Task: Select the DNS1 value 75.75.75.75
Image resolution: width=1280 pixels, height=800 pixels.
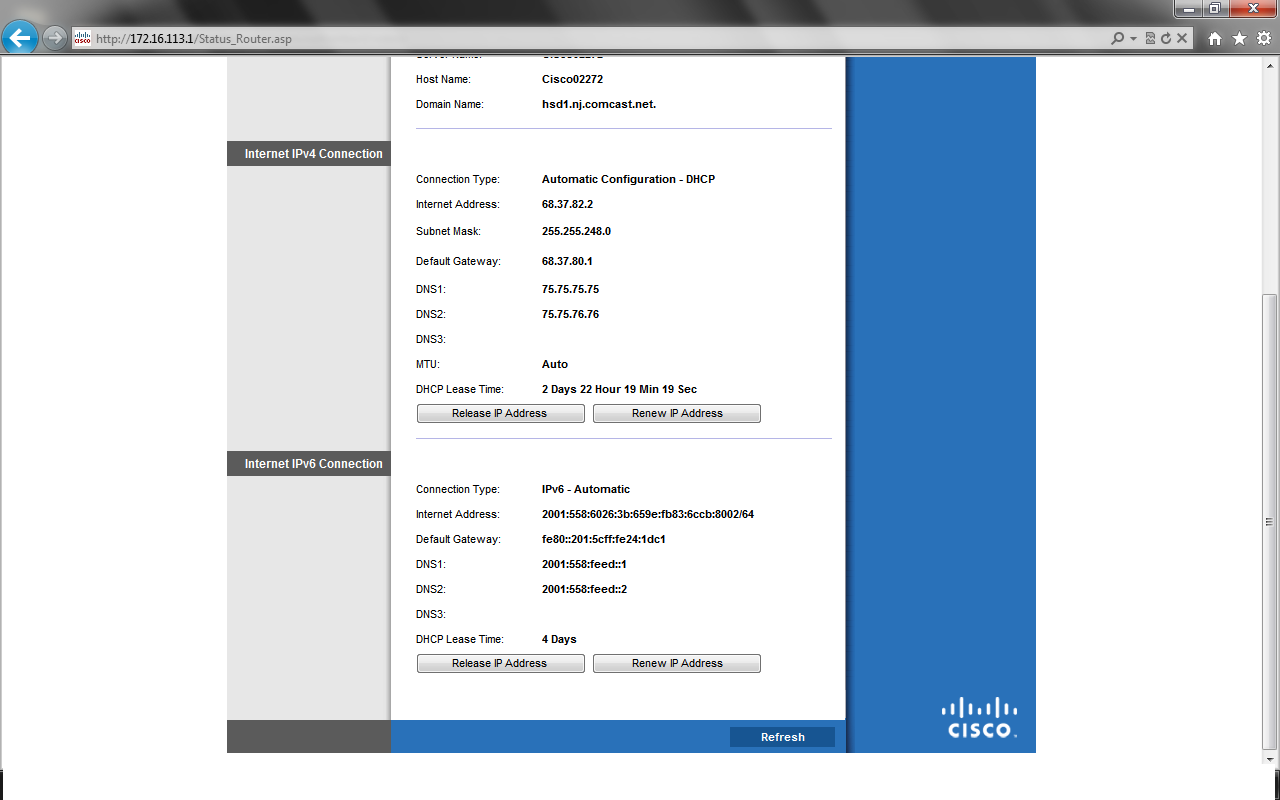Action: point(570,289)
